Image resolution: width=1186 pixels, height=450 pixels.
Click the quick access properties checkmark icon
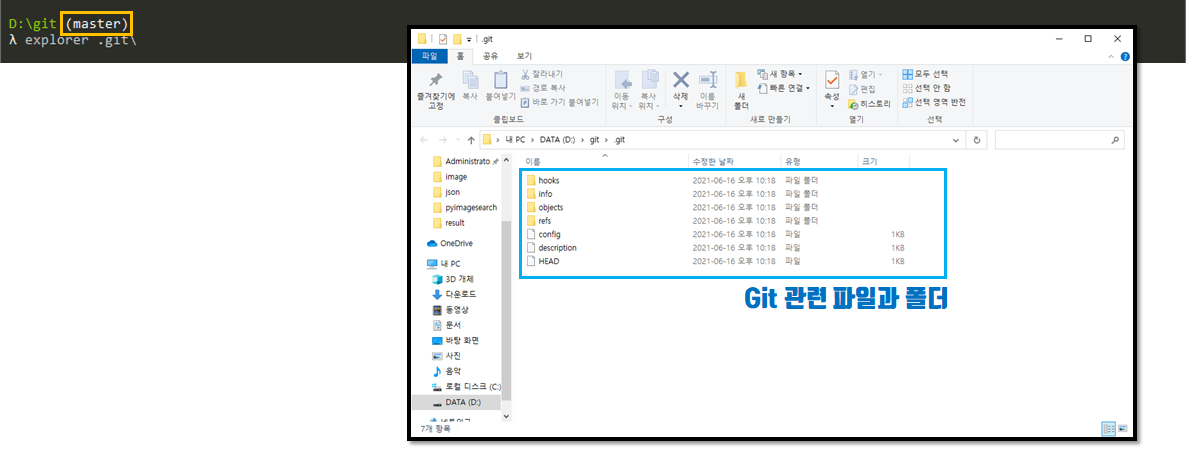pyautogui.click(x=443, y=39)
